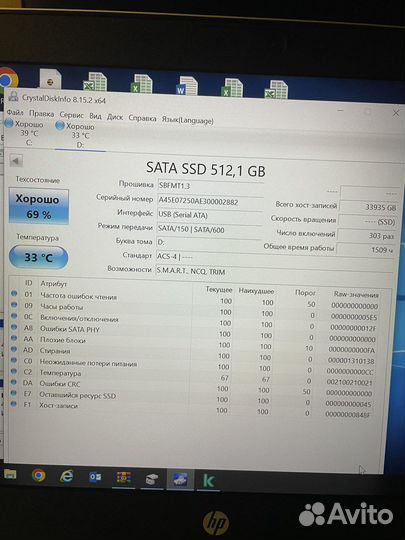Open the Word document on the desktop
Viewport: 405px width, 540px height.
coord(187,86)
